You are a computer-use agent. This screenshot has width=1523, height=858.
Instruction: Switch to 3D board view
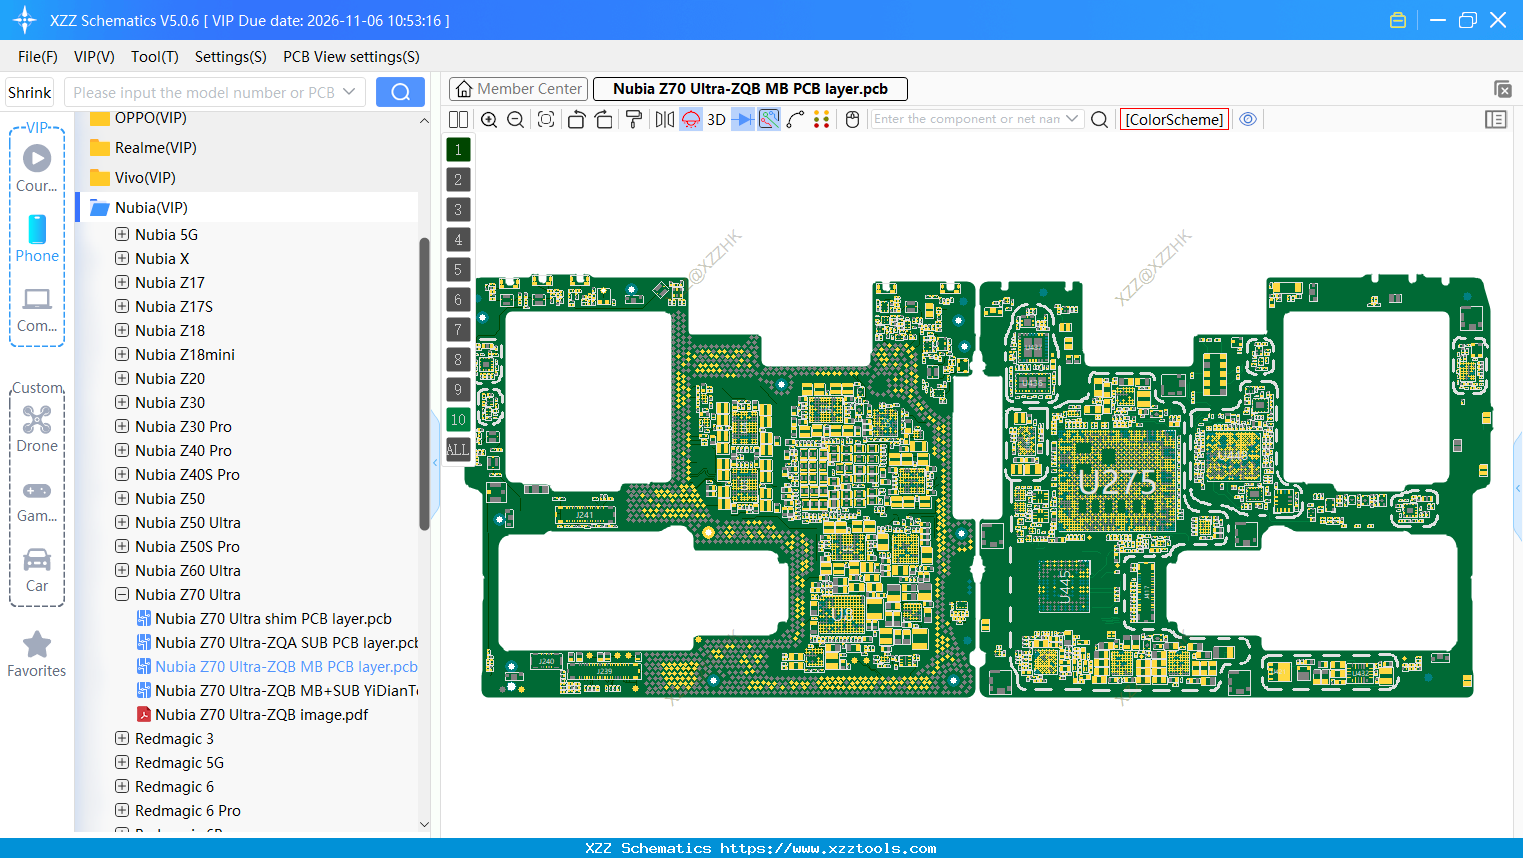[715, 119]
